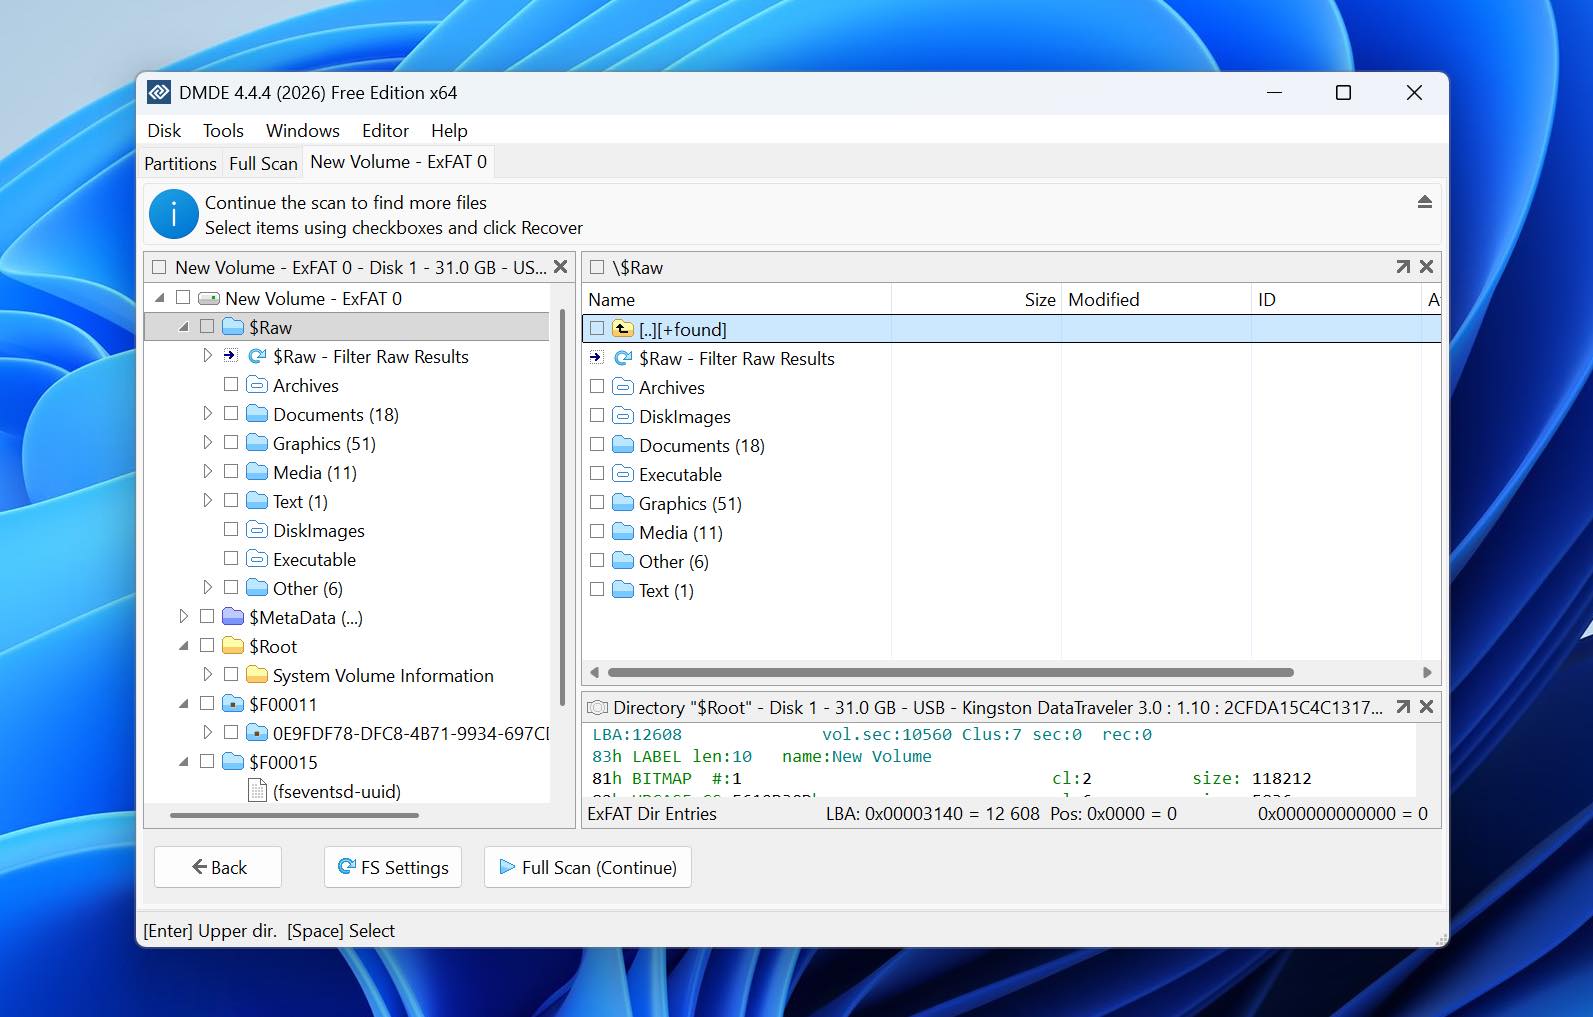Click the eject-style collapse icon in info bar
The image size is (1593, 1017).
tap(1424, 202)
